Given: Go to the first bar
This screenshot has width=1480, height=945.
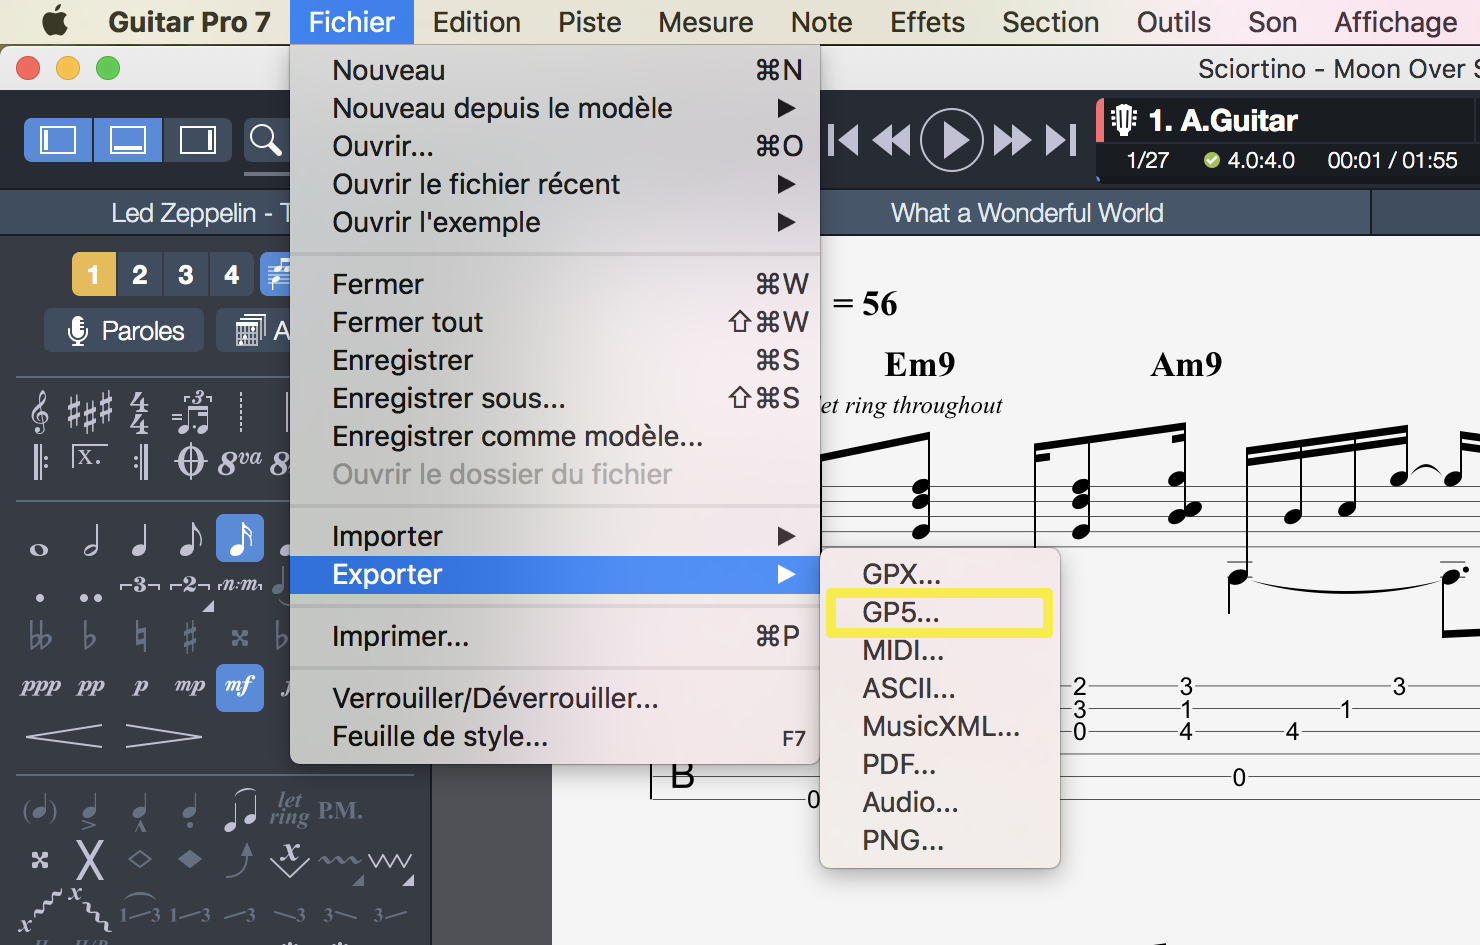Looking at the screenshot, I should point(843,140).
